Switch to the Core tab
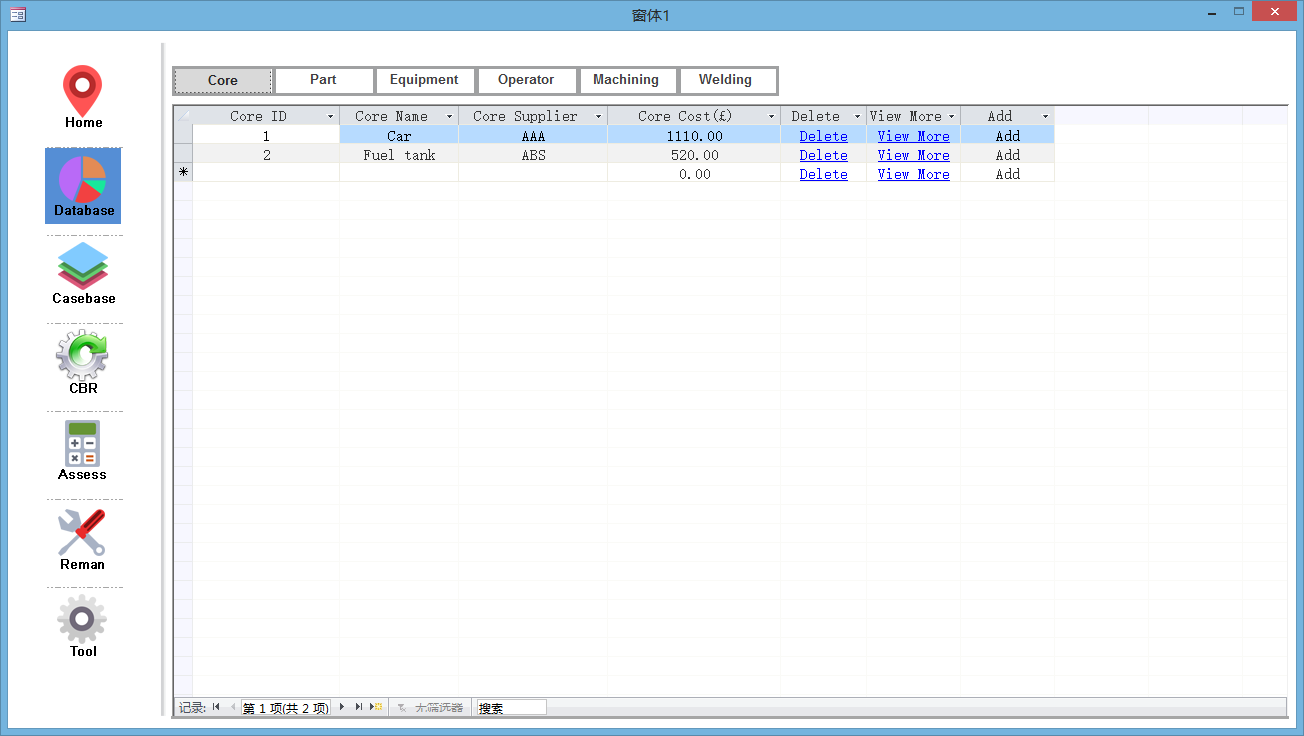Screen dimensions: 1304x736 tap(223, 81)
